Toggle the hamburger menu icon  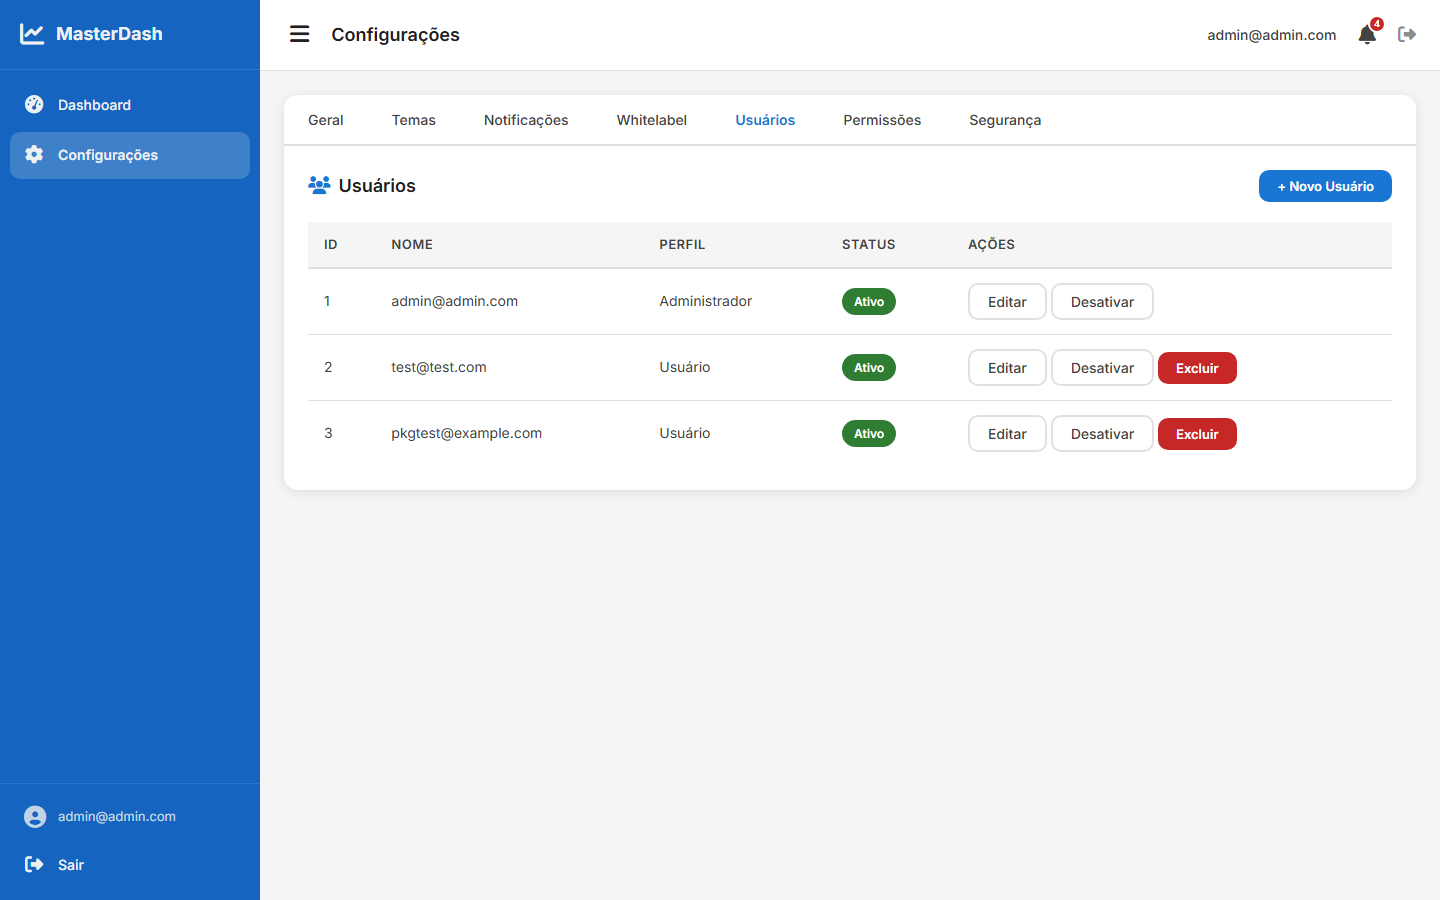pyautogui.click(x=300, y=34)
